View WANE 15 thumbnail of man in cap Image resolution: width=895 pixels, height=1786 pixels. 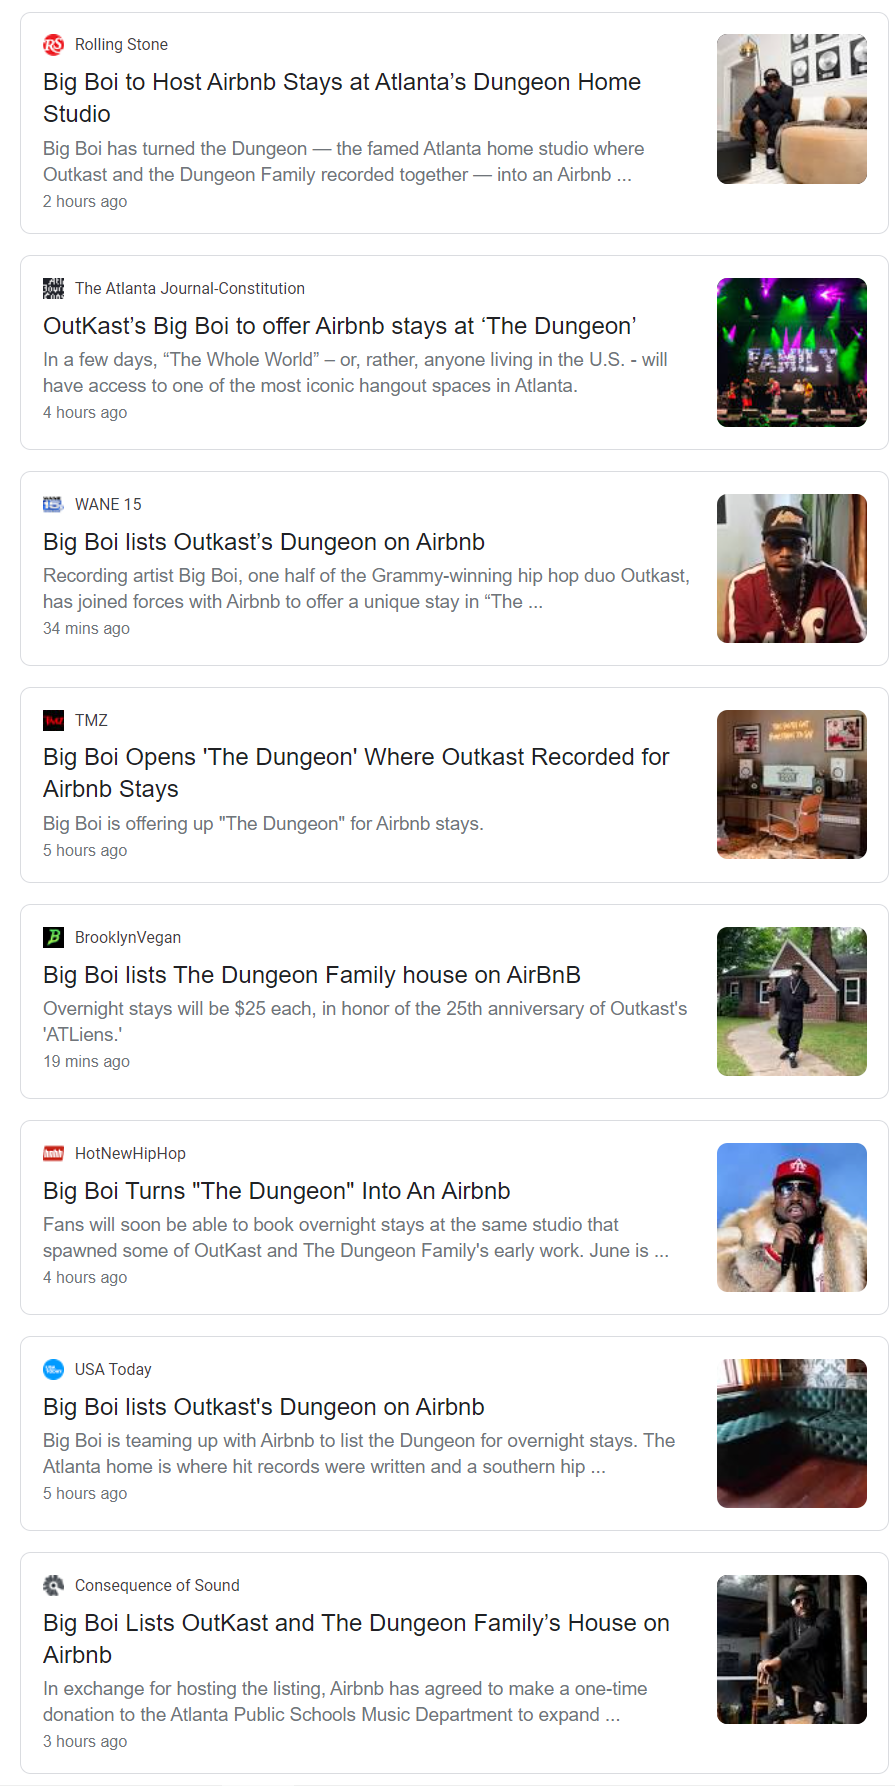click(792, 569)
